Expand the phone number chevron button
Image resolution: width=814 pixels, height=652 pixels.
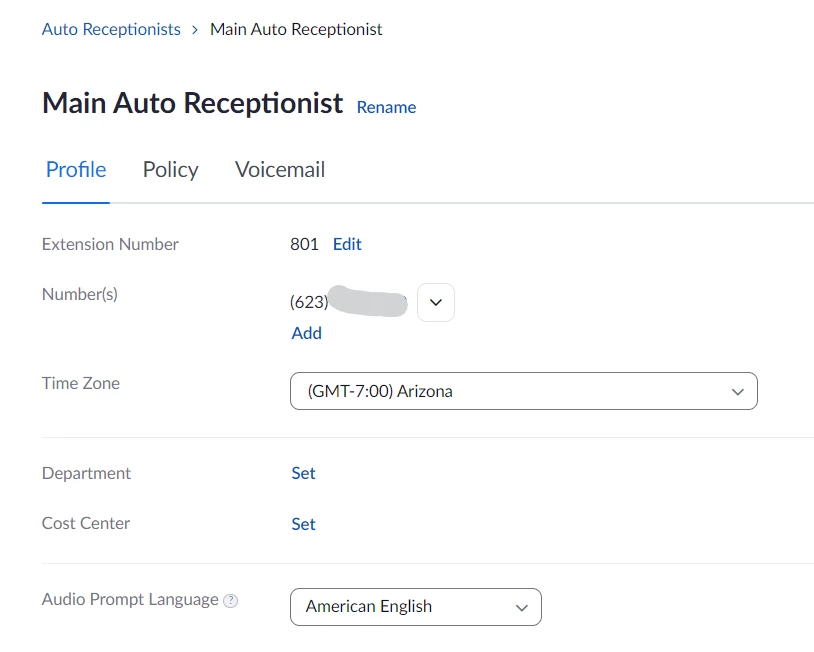pyautogui.click(x=435, y=302)
